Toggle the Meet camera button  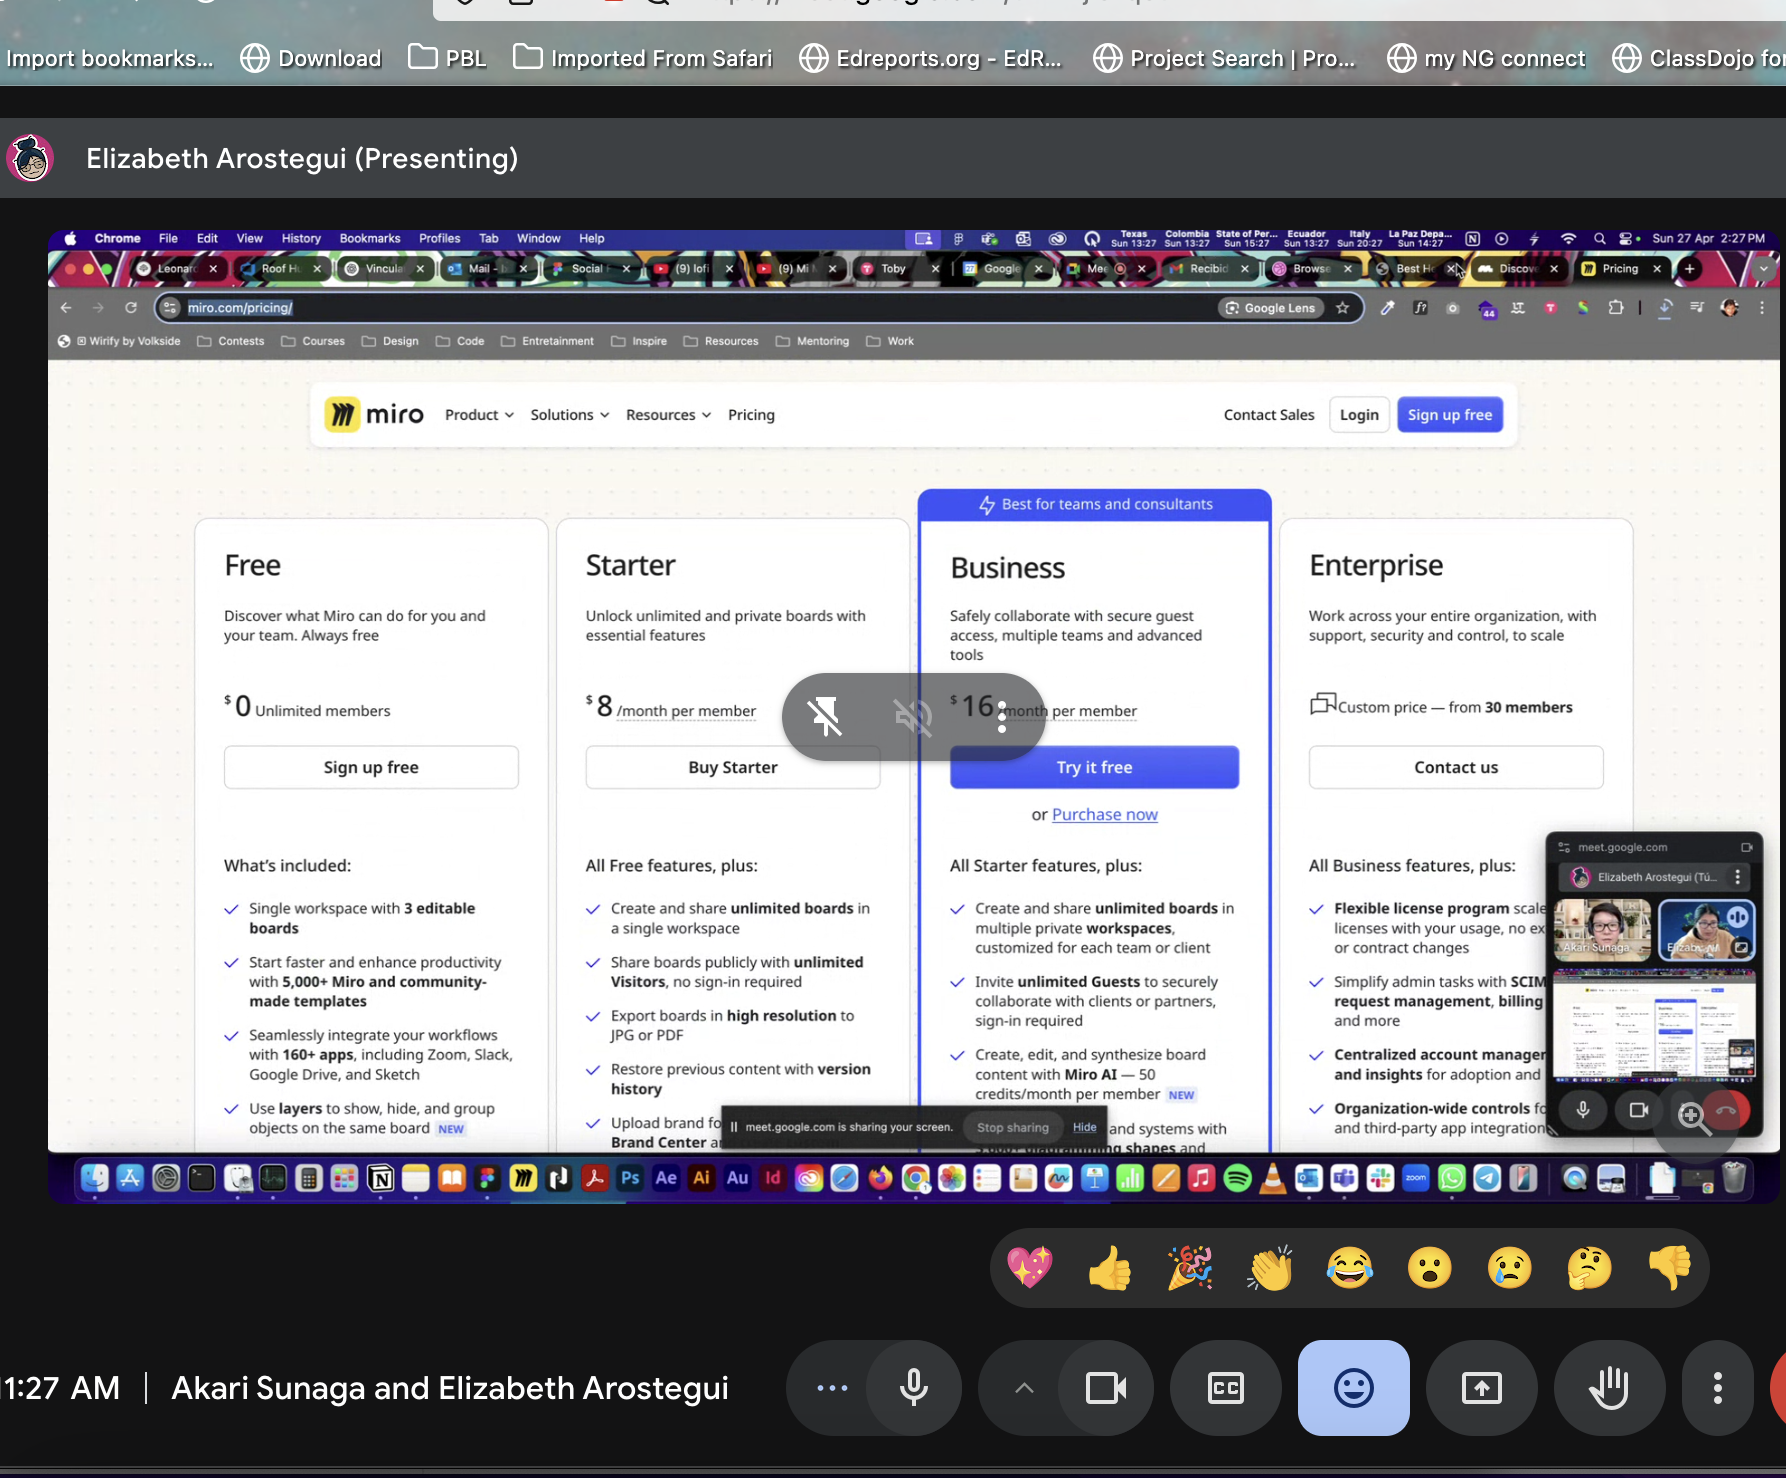click(x=1106, y=1388)
